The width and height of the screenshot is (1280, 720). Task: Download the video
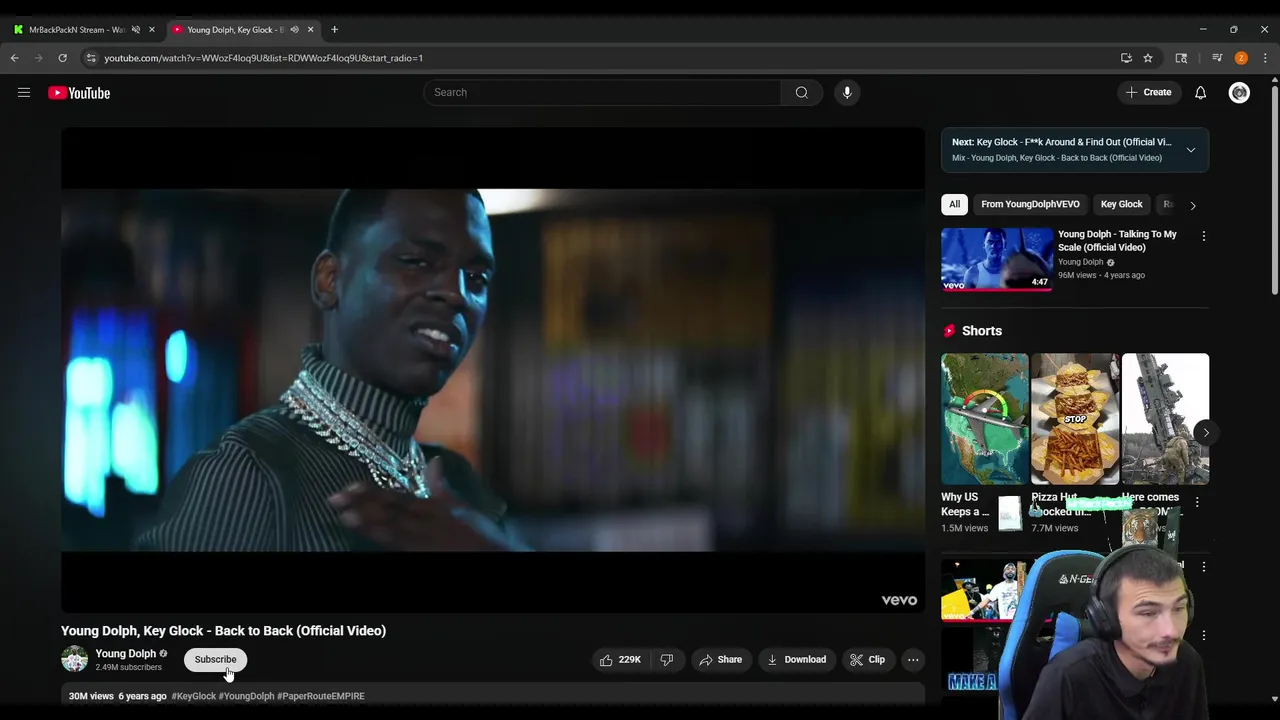tap(796, 660)
